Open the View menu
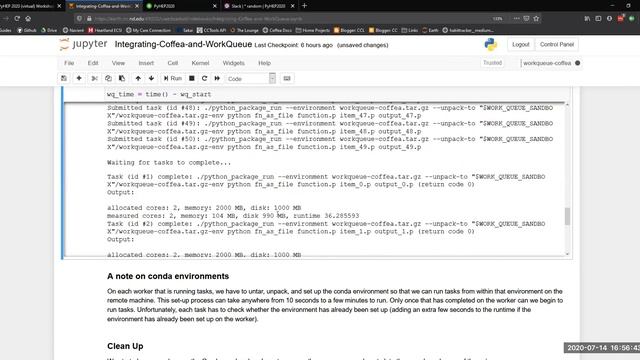This screenshot has height=360, width=640. click(118, 63)
